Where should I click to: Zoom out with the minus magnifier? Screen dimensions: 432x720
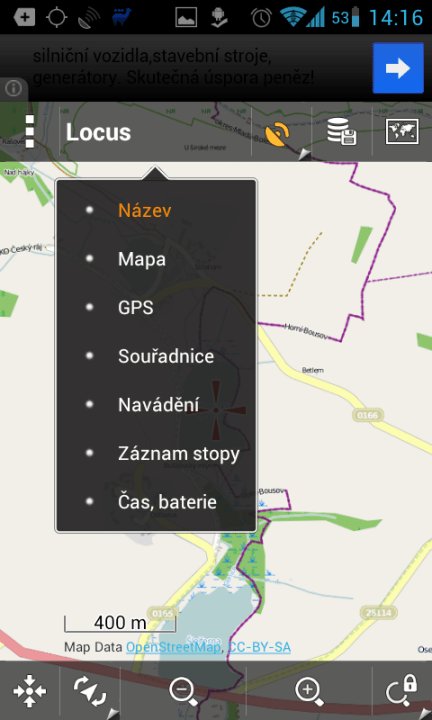click(x=183, y=692)
